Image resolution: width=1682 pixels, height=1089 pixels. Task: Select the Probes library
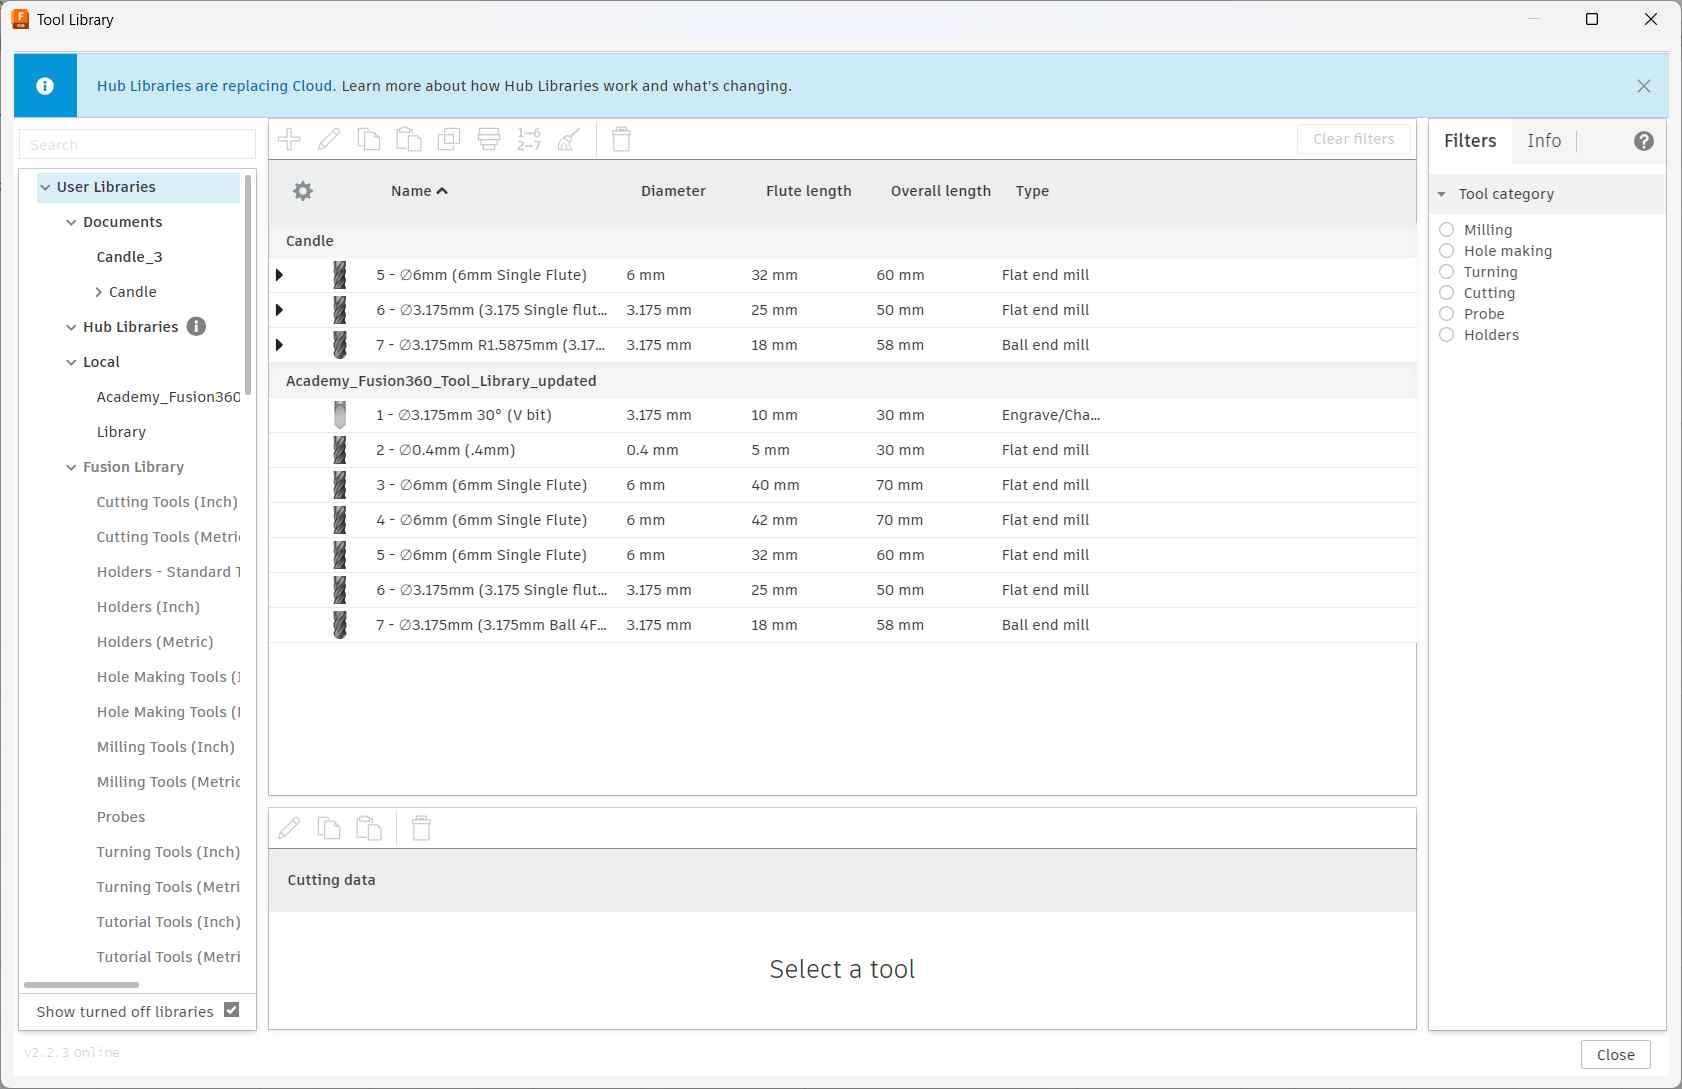[121, 817]
